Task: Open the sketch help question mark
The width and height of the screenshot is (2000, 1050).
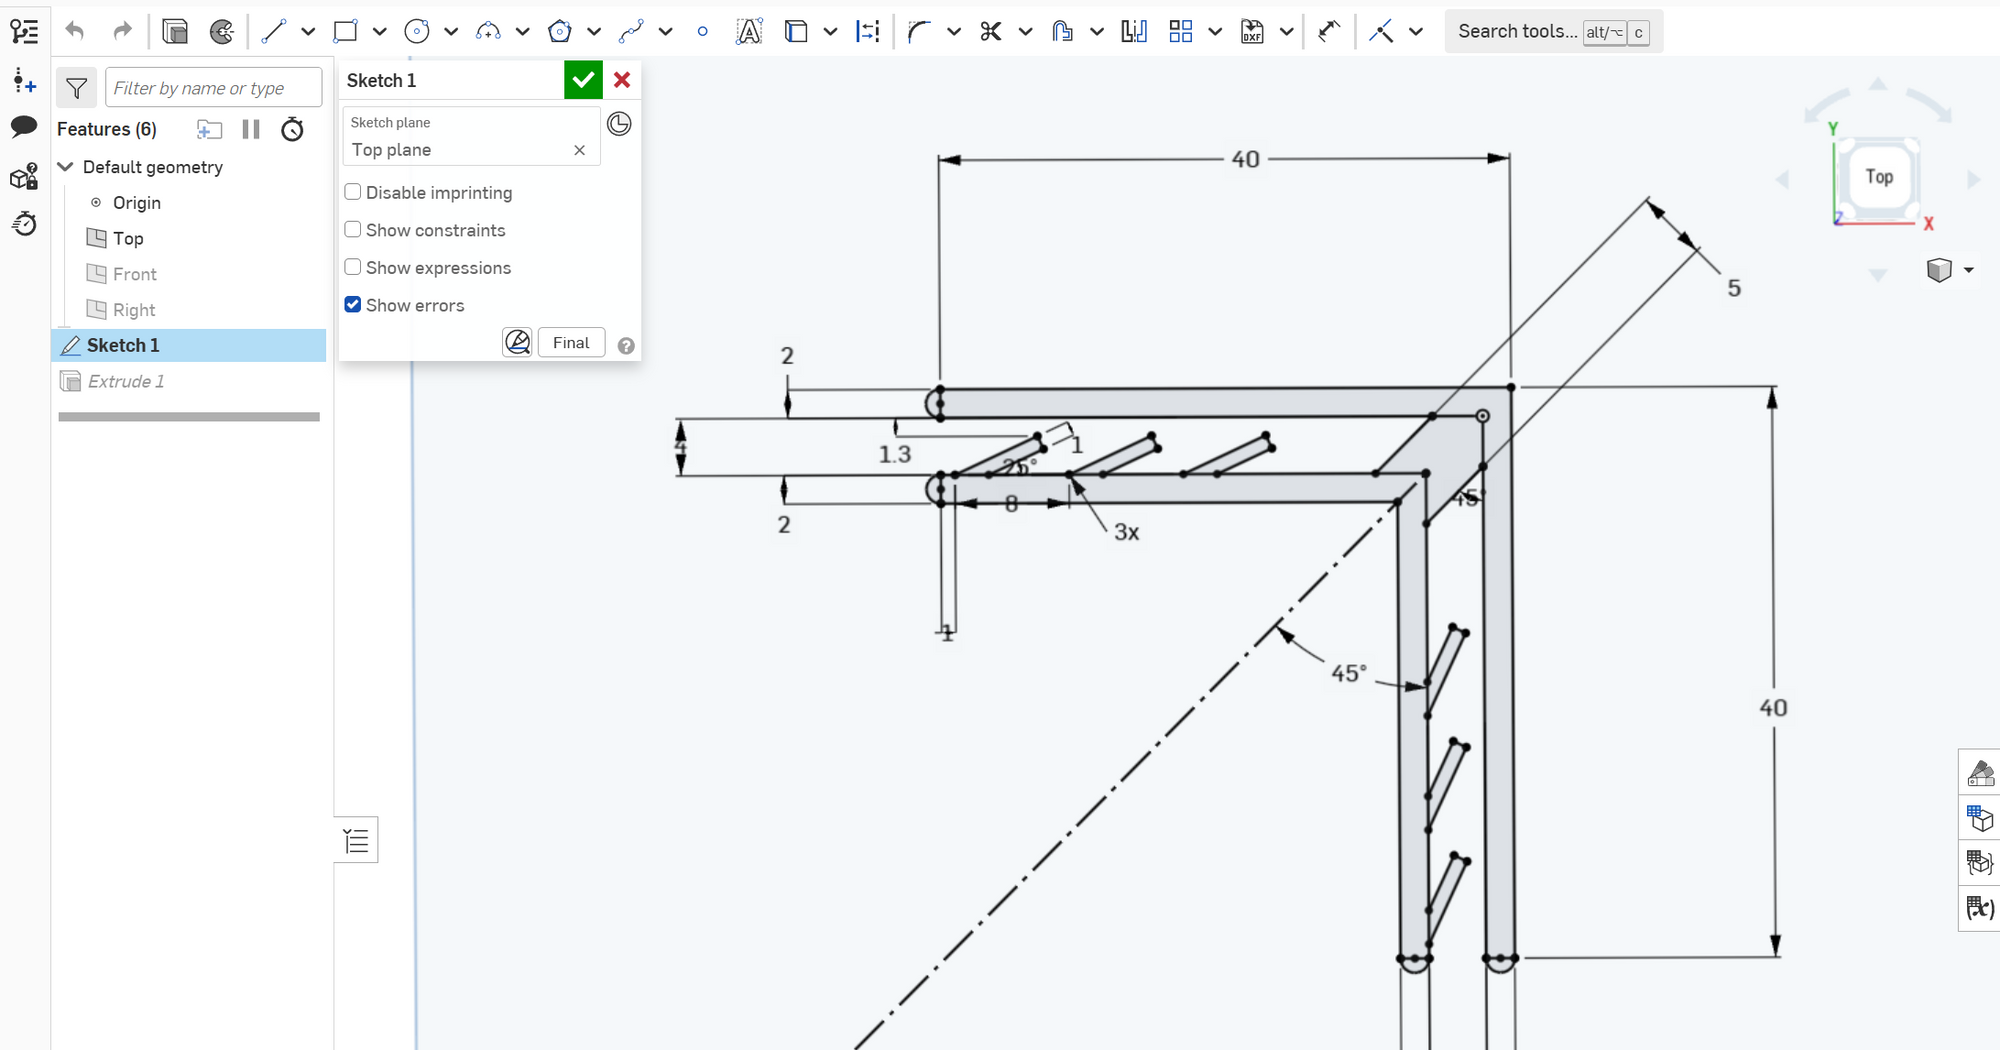Action: [x=626, y=346]
